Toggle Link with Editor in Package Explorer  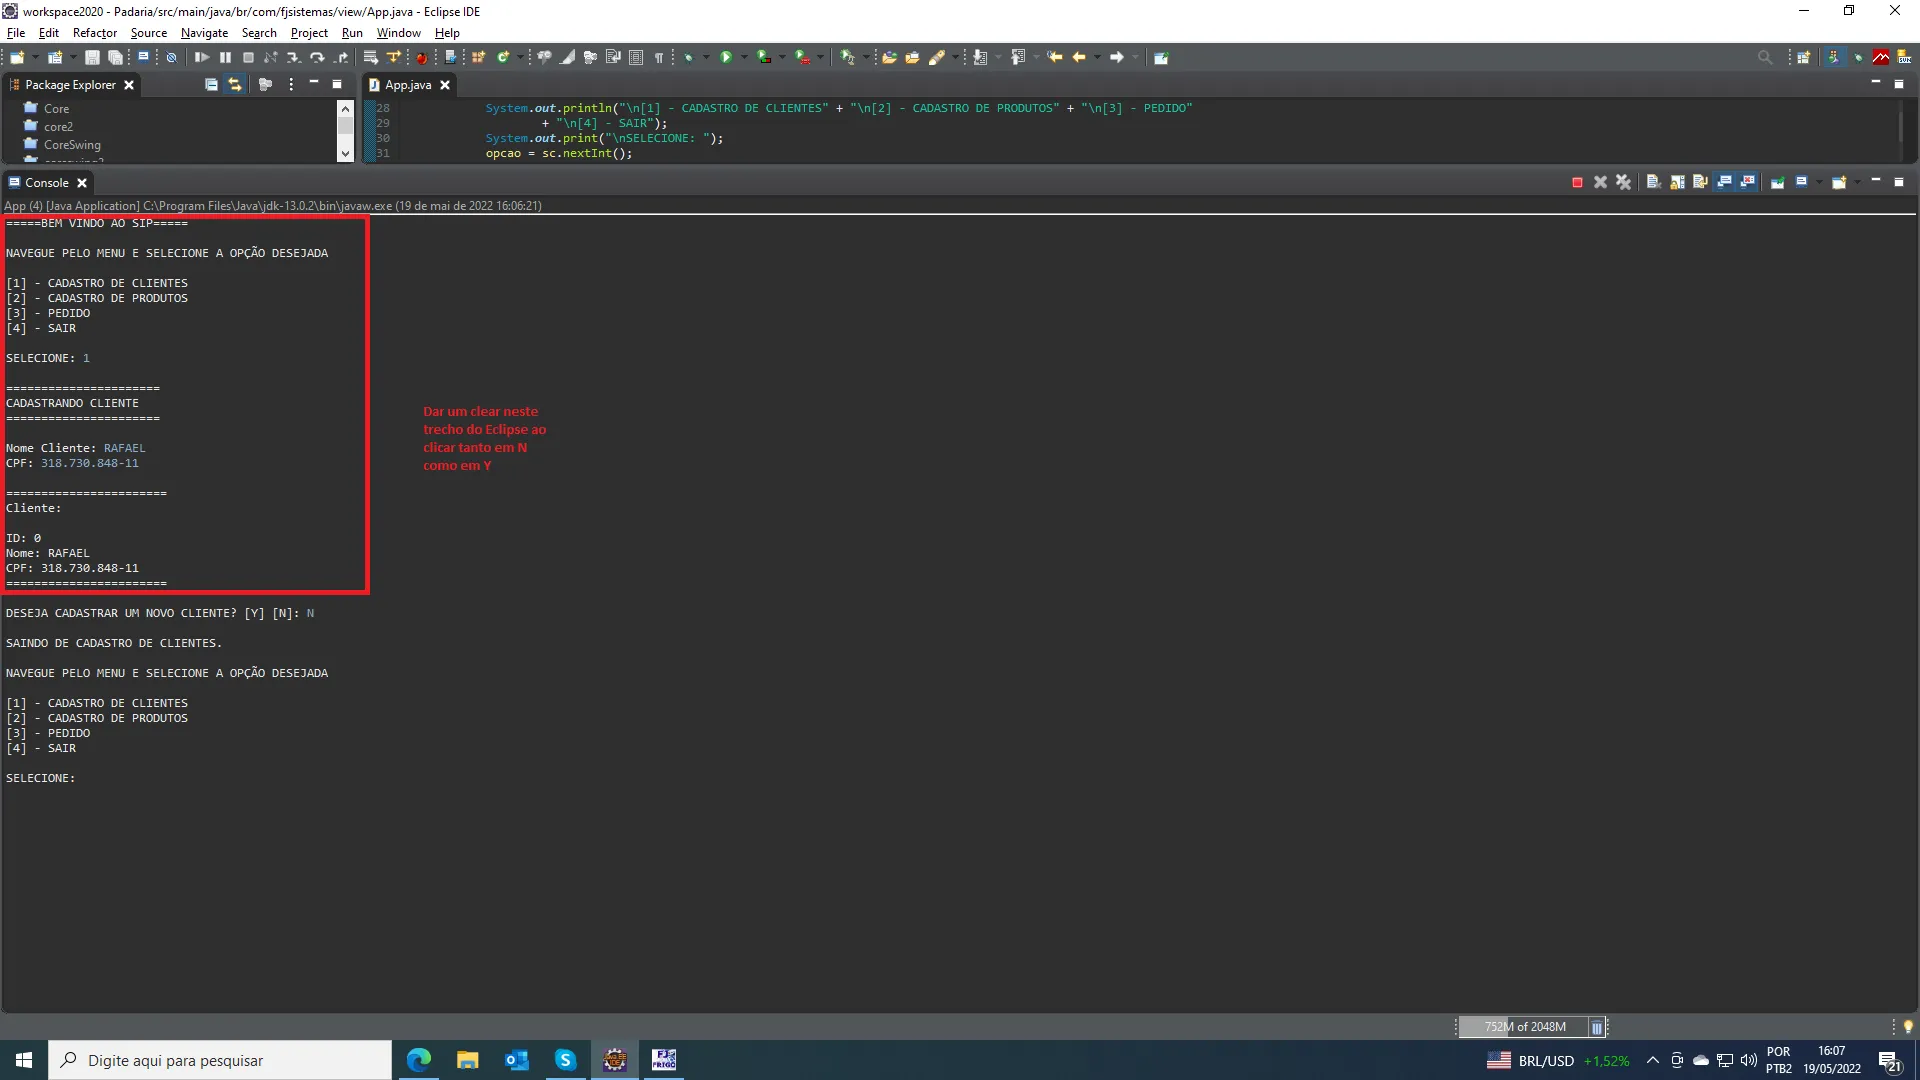pyautogui.click(x=234, y=84)
